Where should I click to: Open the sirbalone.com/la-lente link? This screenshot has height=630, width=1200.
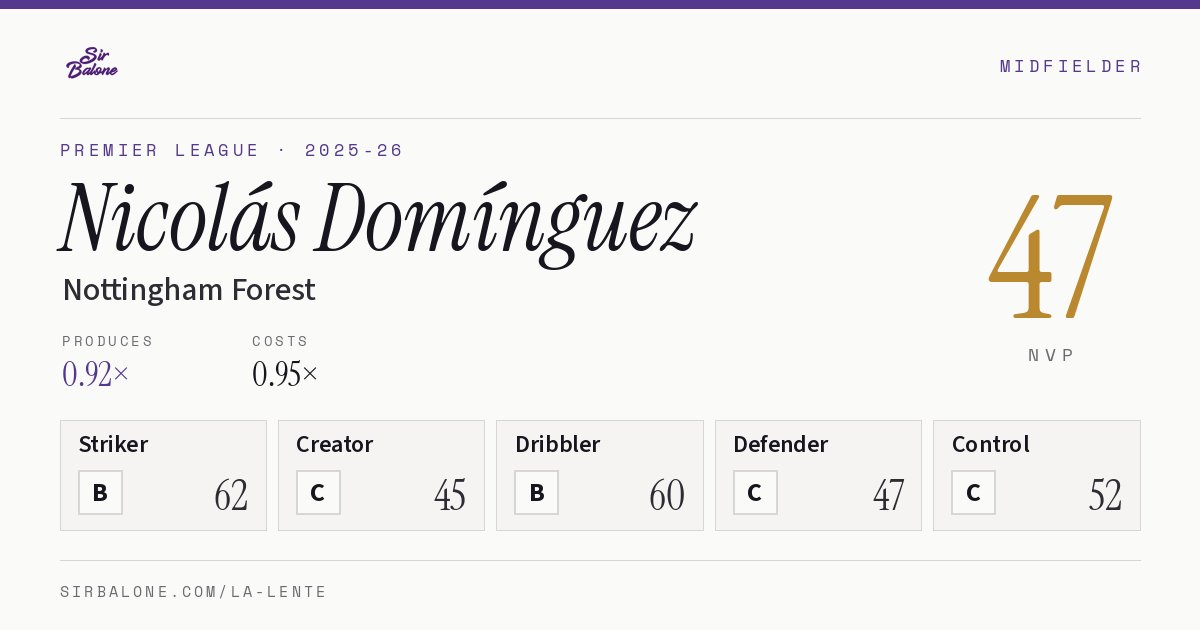[x=194, y=592]
